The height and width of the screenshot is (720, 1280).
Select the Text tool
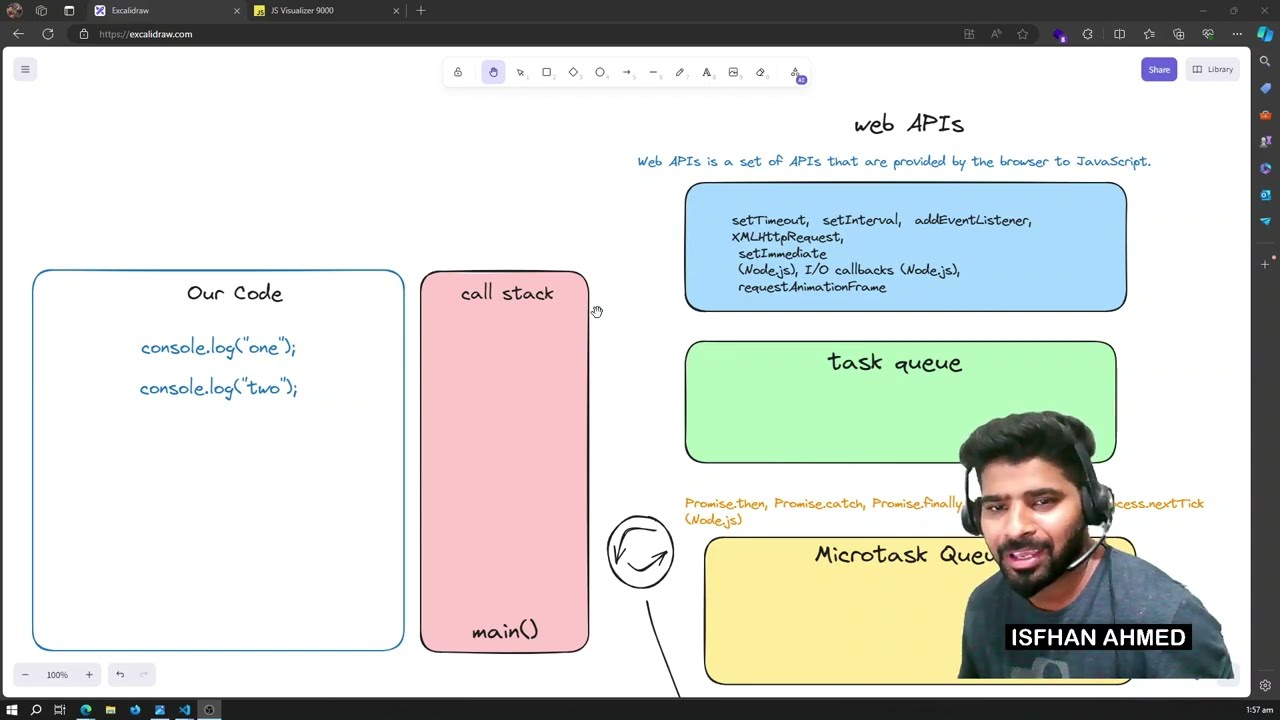pos(707,72)
